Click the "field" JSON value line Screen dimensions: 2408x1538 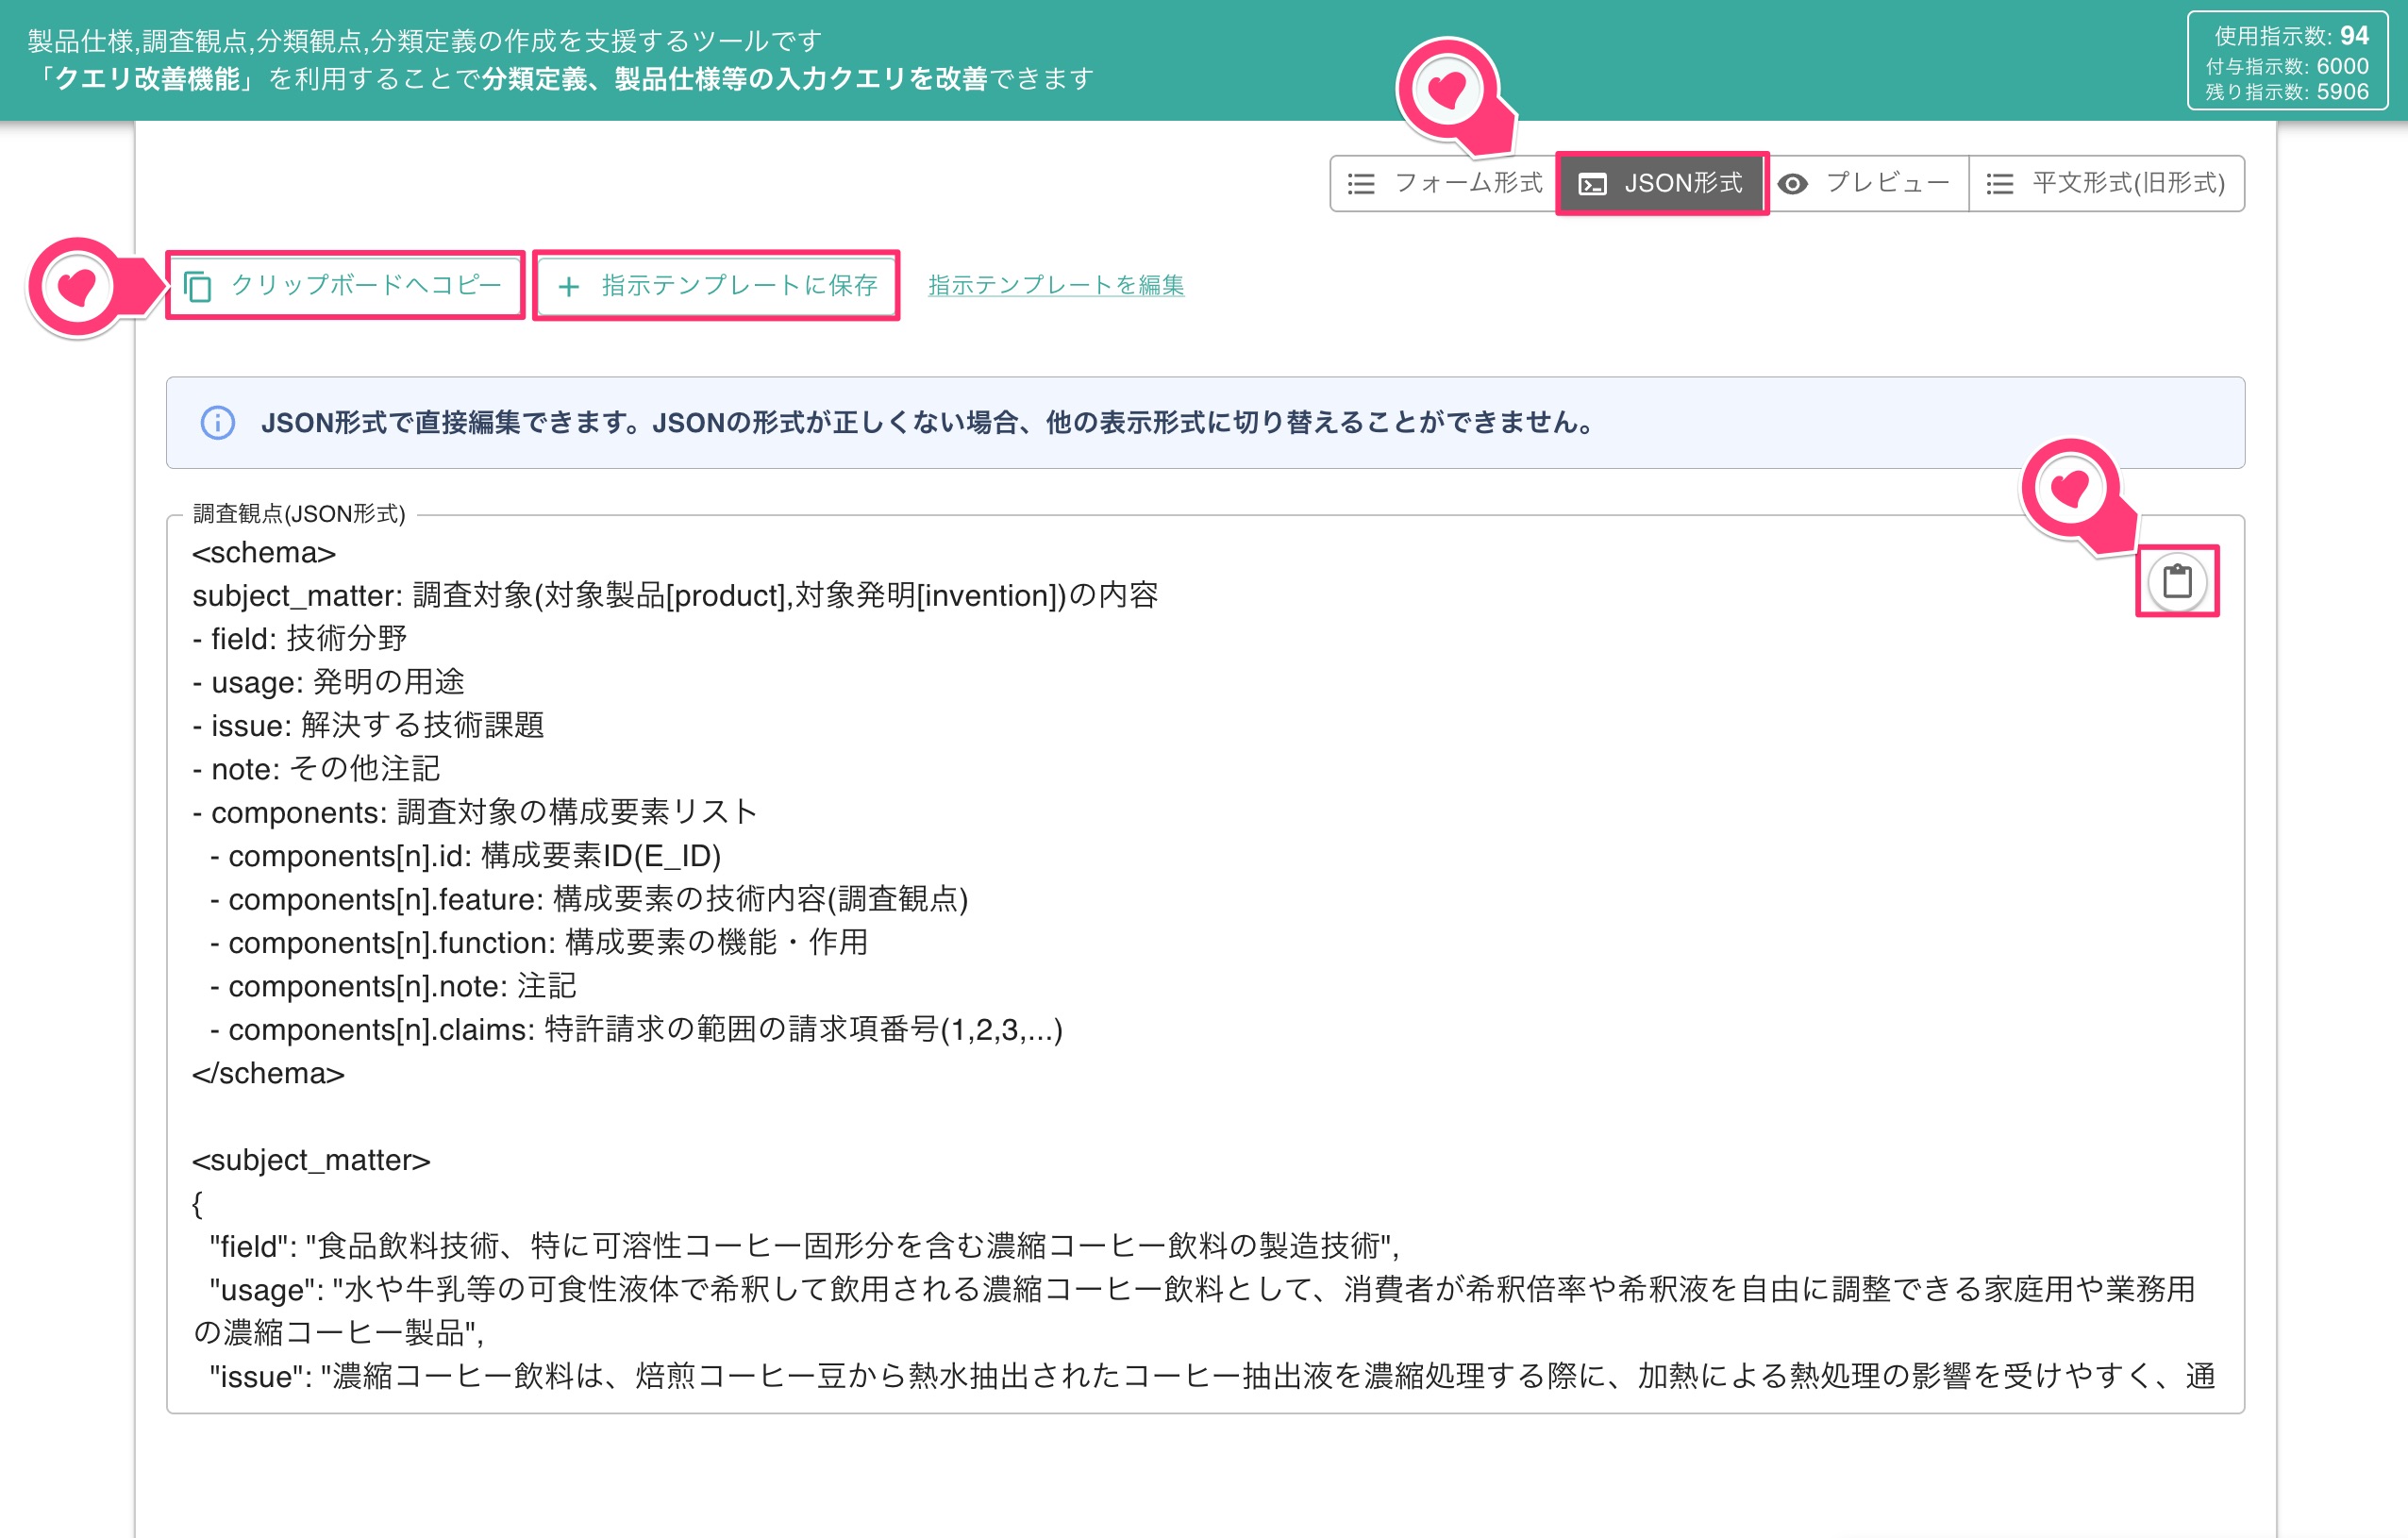coord(804,1246)
